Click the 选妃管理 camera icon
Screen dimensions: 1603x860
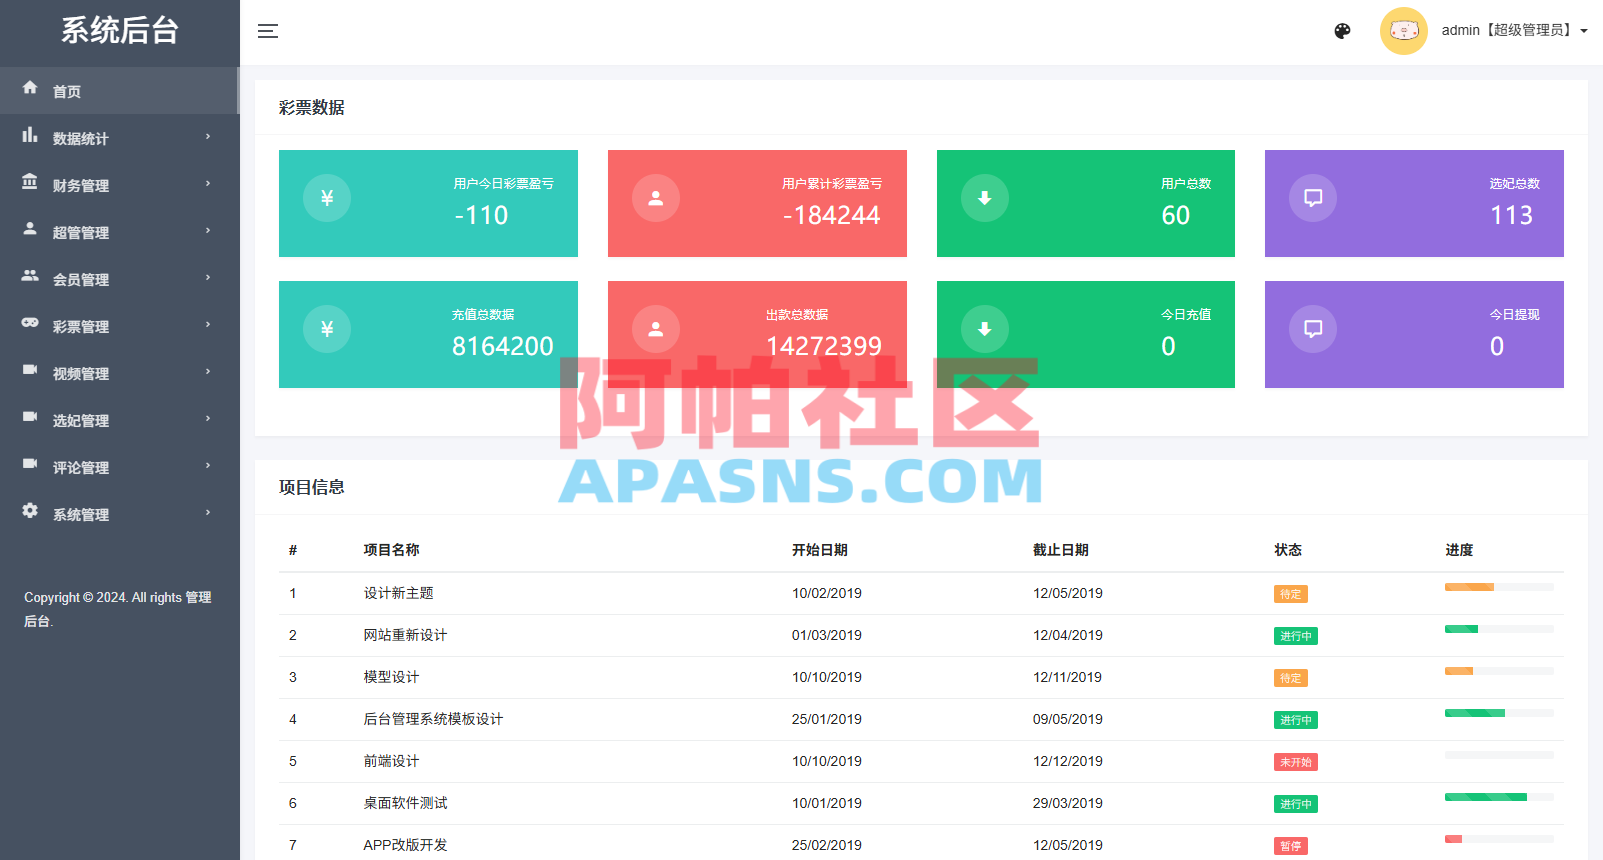(x=30, y=417)
